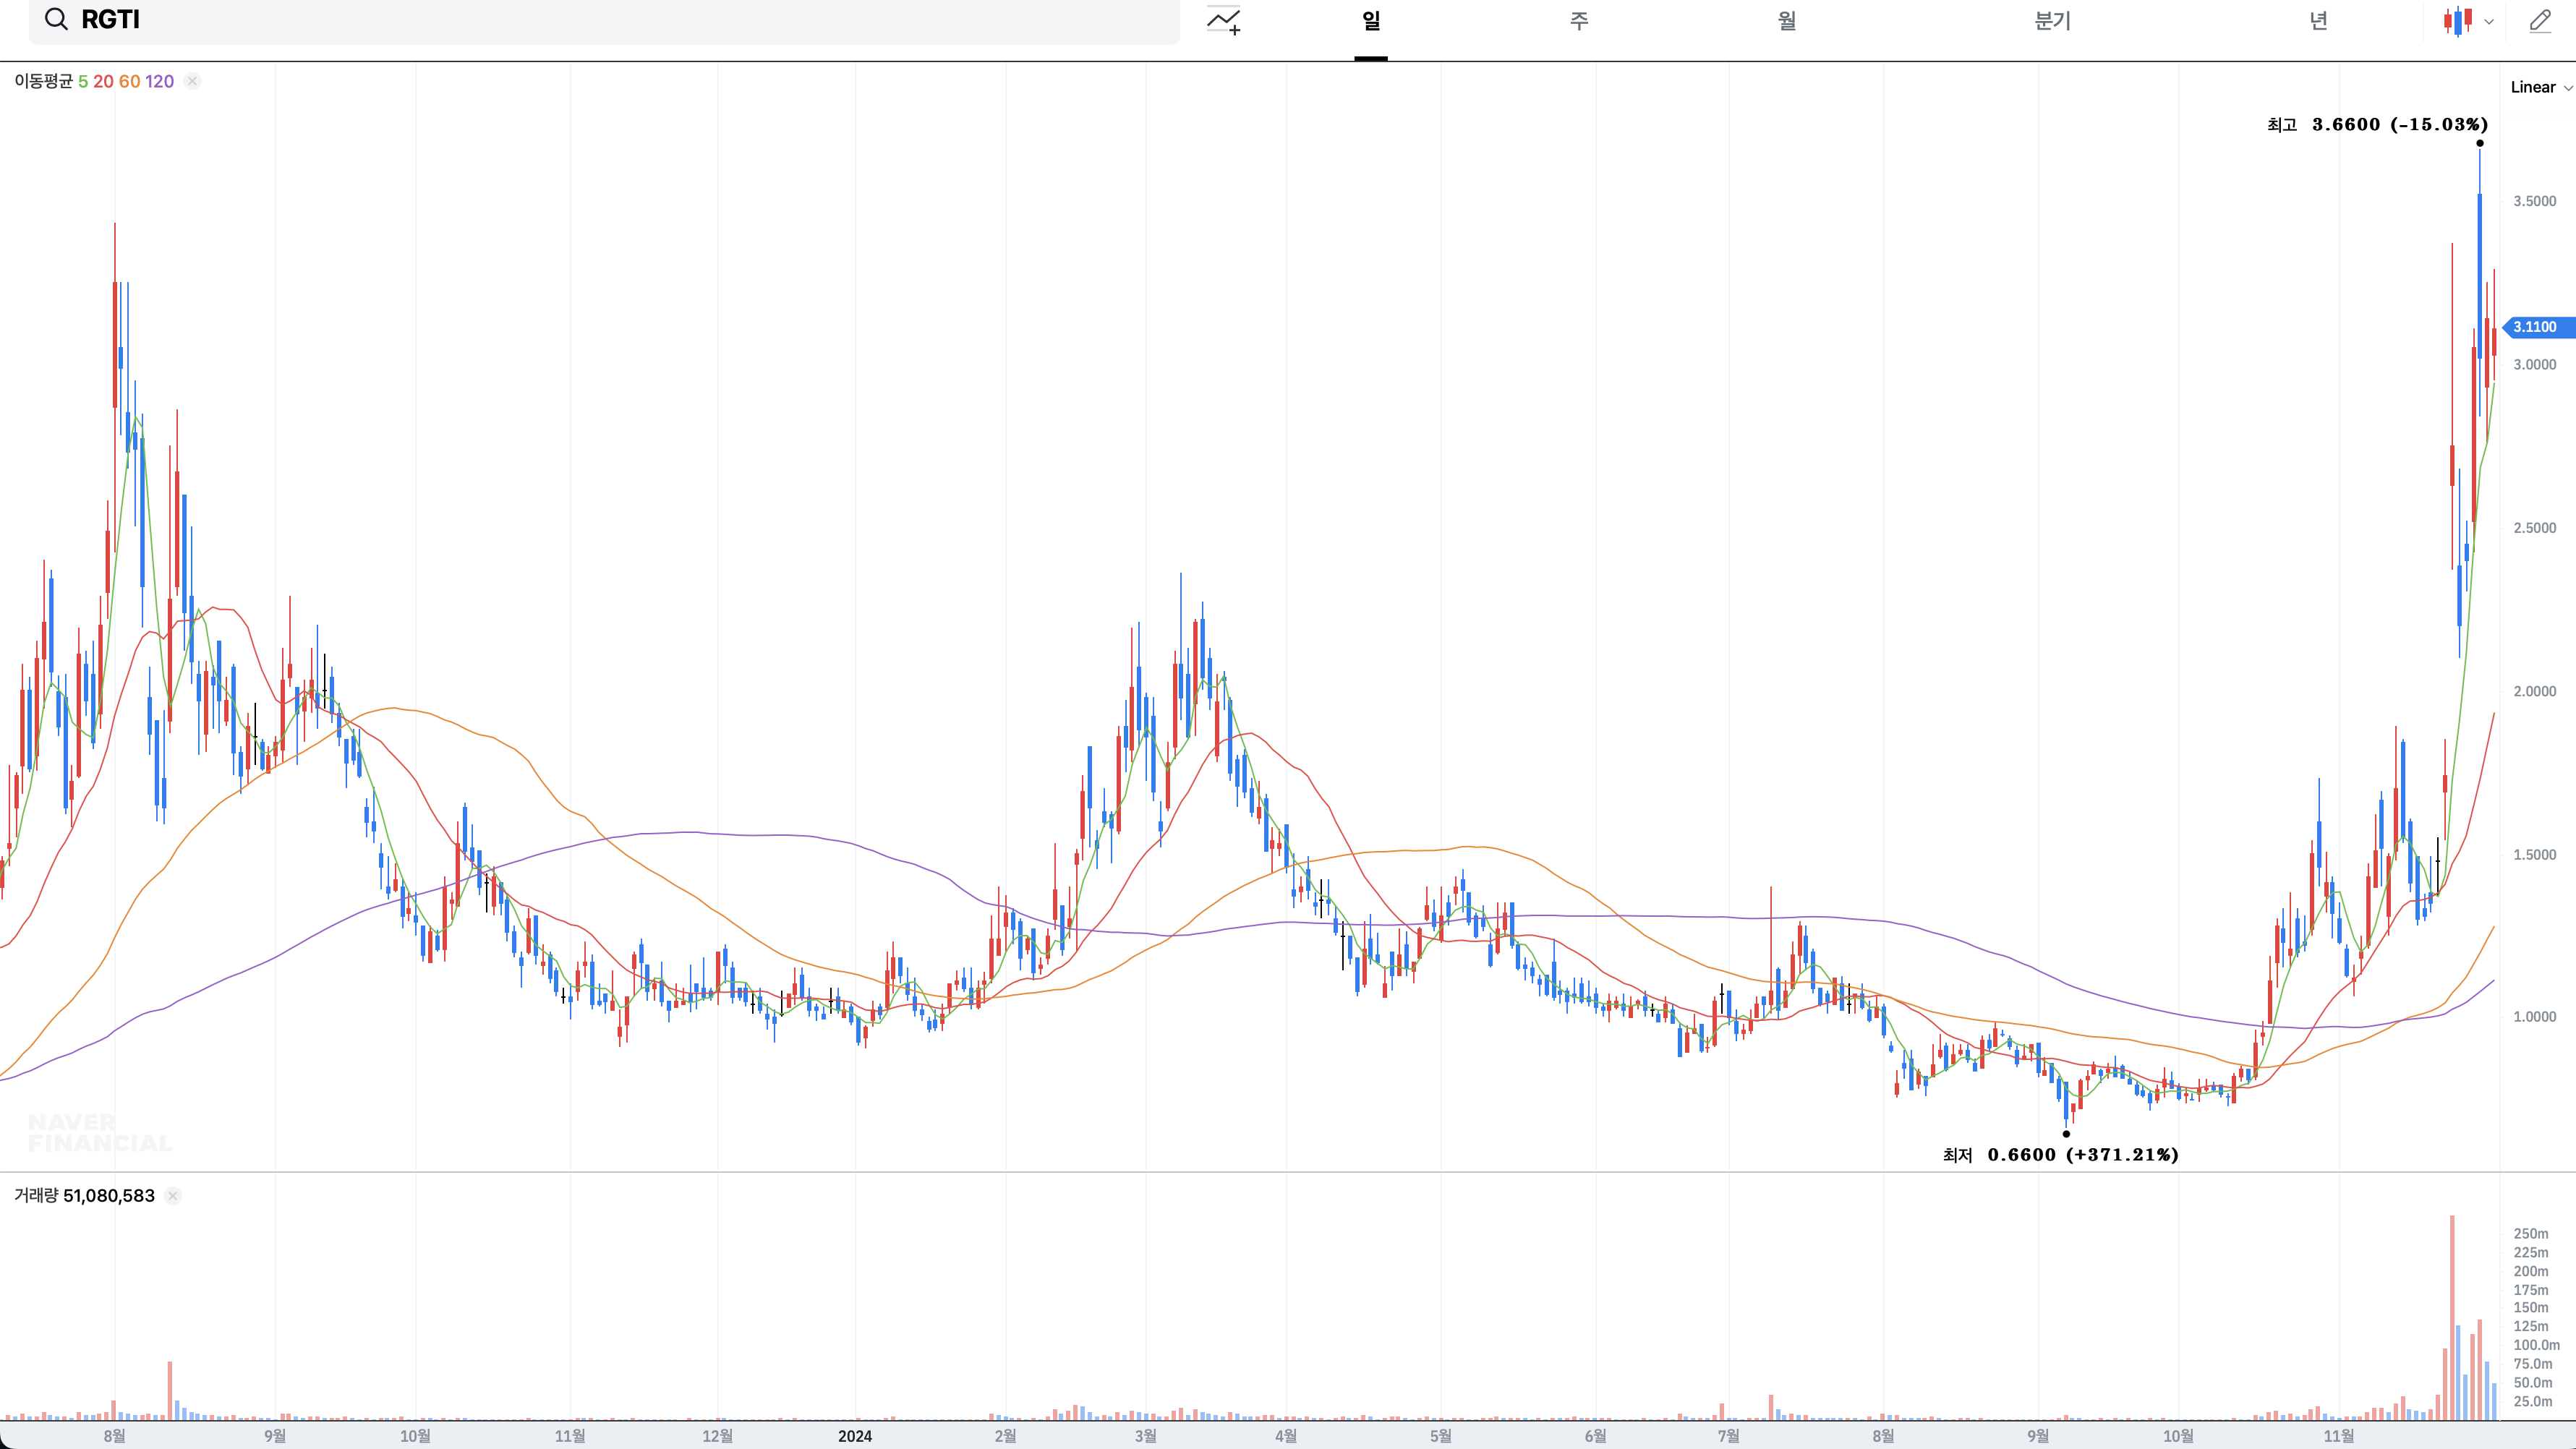Expand the chart type dropdown arrow

2489,21
